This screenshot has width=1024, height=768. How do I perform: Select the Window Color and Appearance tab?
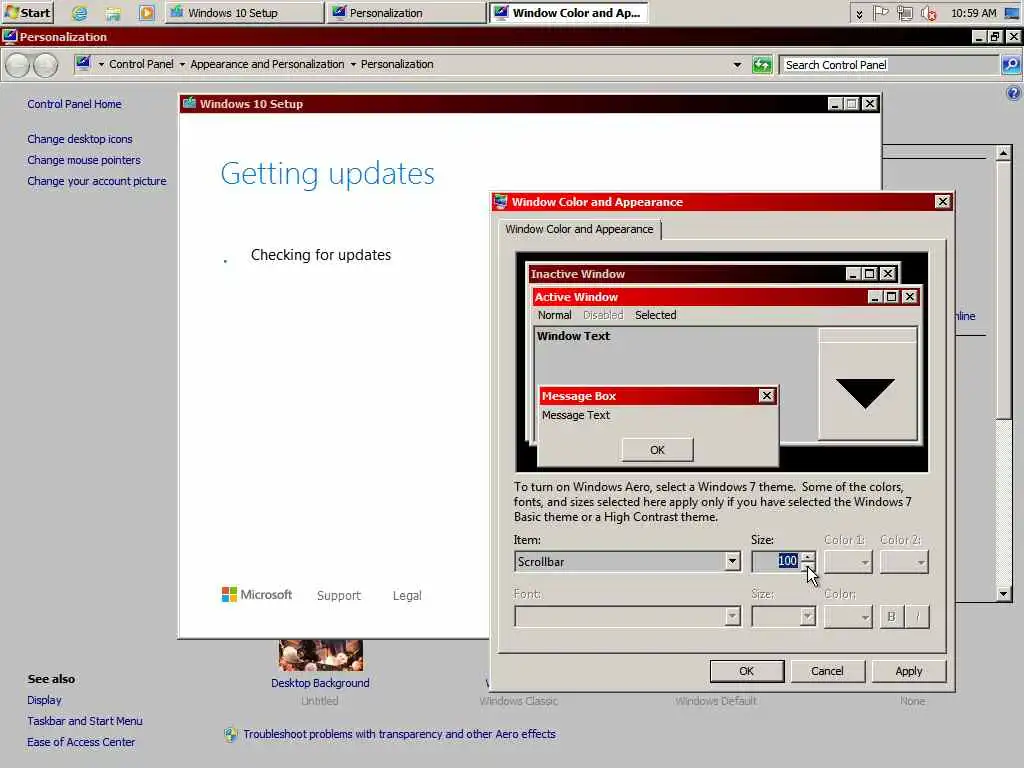pos(579,229)
